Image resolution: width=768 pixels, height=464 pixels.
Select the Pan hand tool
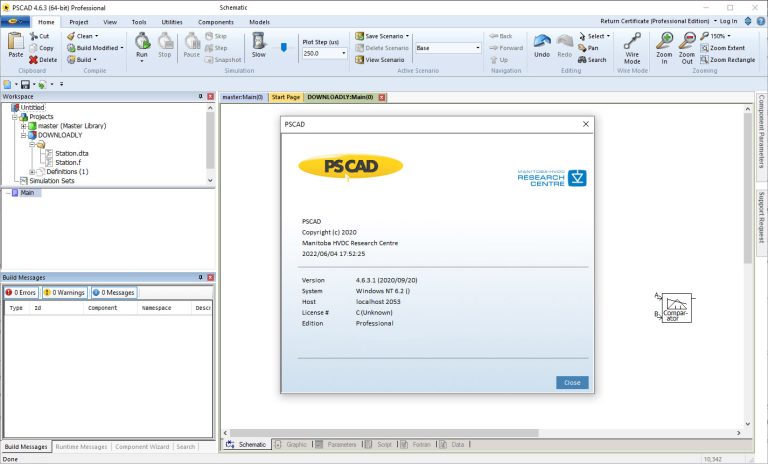pyautogui.click(x=588, y=48)
